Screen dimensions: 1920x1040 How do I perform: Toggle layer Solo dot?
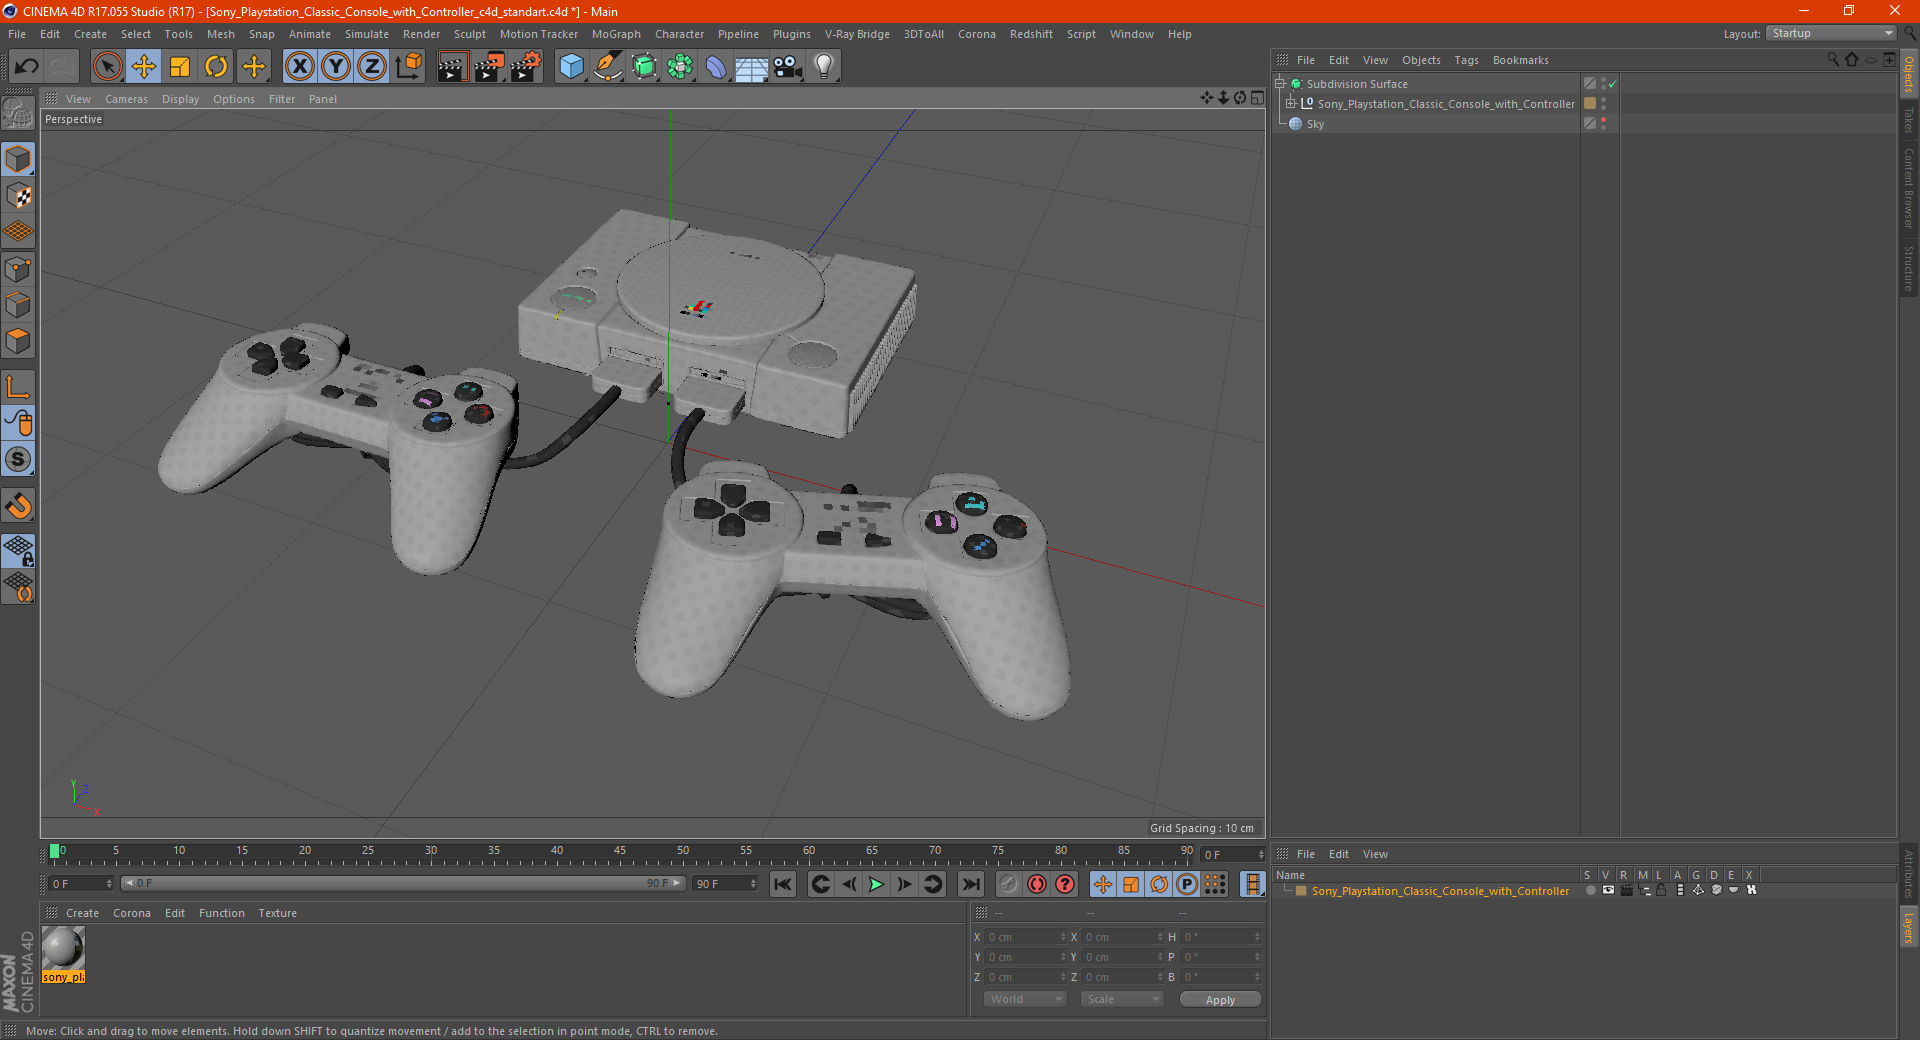tap(1590, 890)
